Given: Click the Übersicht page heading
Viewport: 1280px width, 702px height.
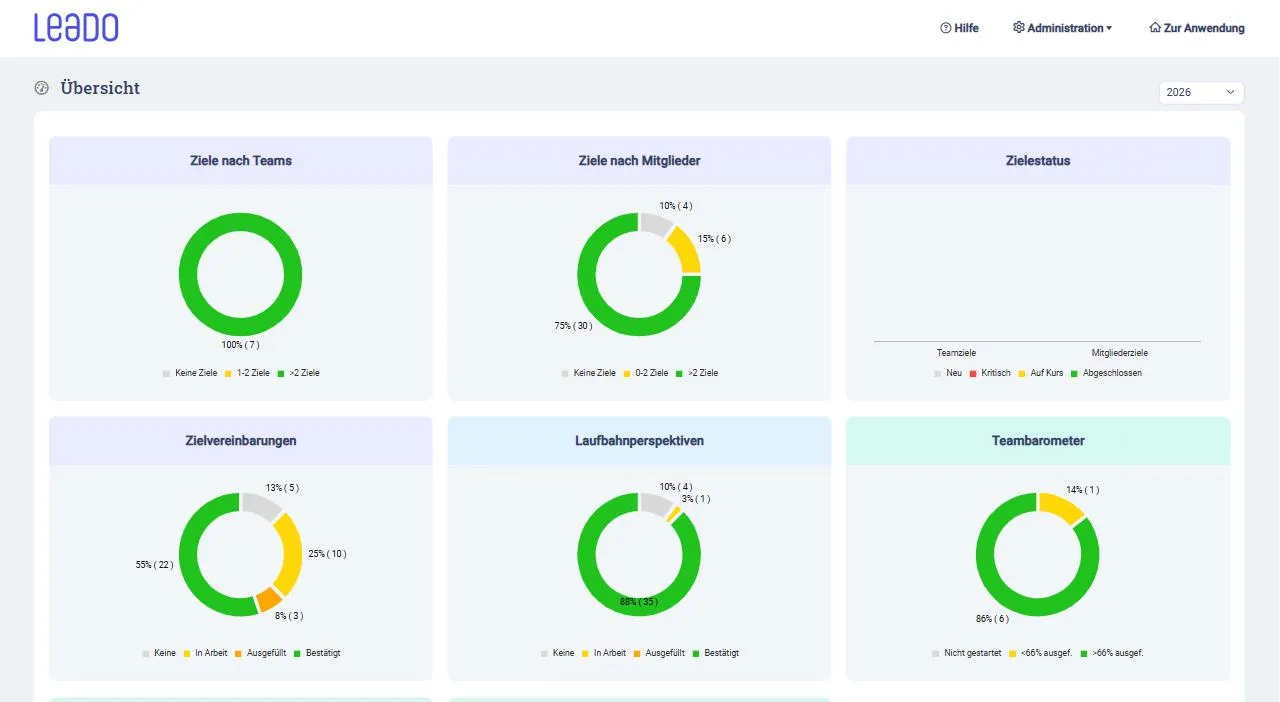Looking at the screenshot, I should pyautogui.click(x=100, y=88).
